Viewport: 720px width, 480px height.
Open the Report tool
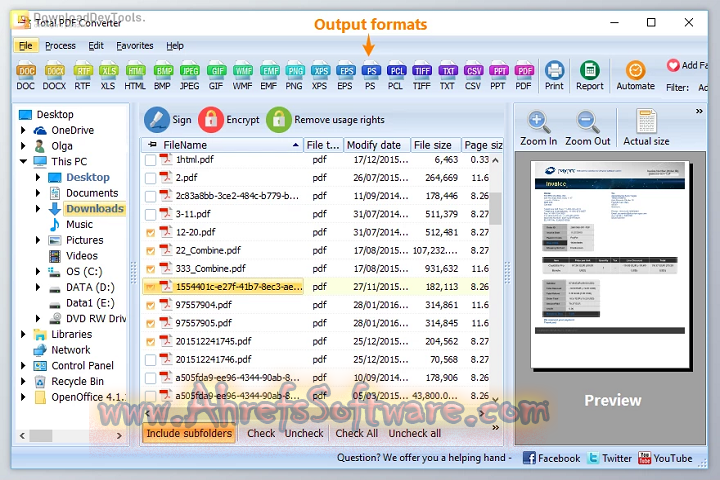coord(590,75)
